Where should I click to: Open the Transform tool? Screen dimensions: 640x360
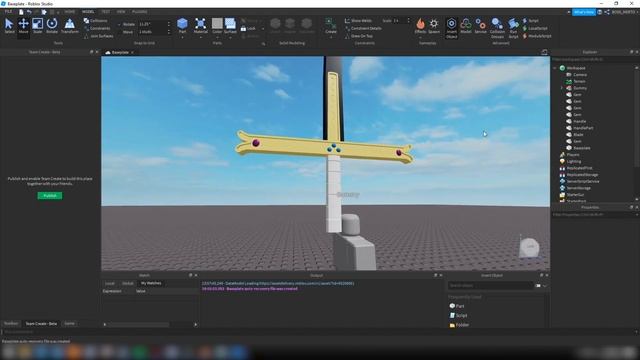[x=70, y=26]
